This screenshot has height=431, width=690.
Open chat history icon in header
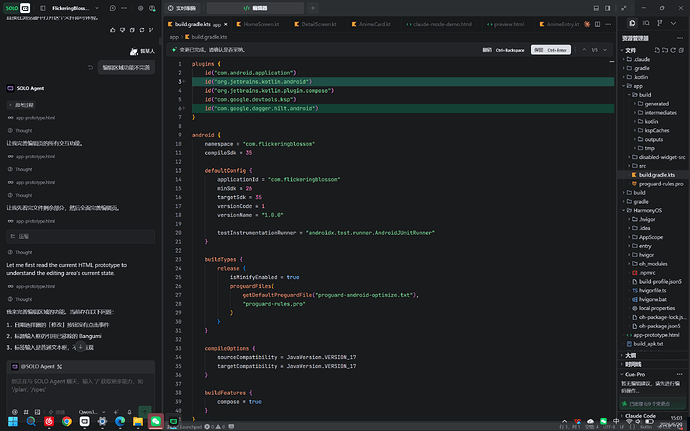[113, 8]
